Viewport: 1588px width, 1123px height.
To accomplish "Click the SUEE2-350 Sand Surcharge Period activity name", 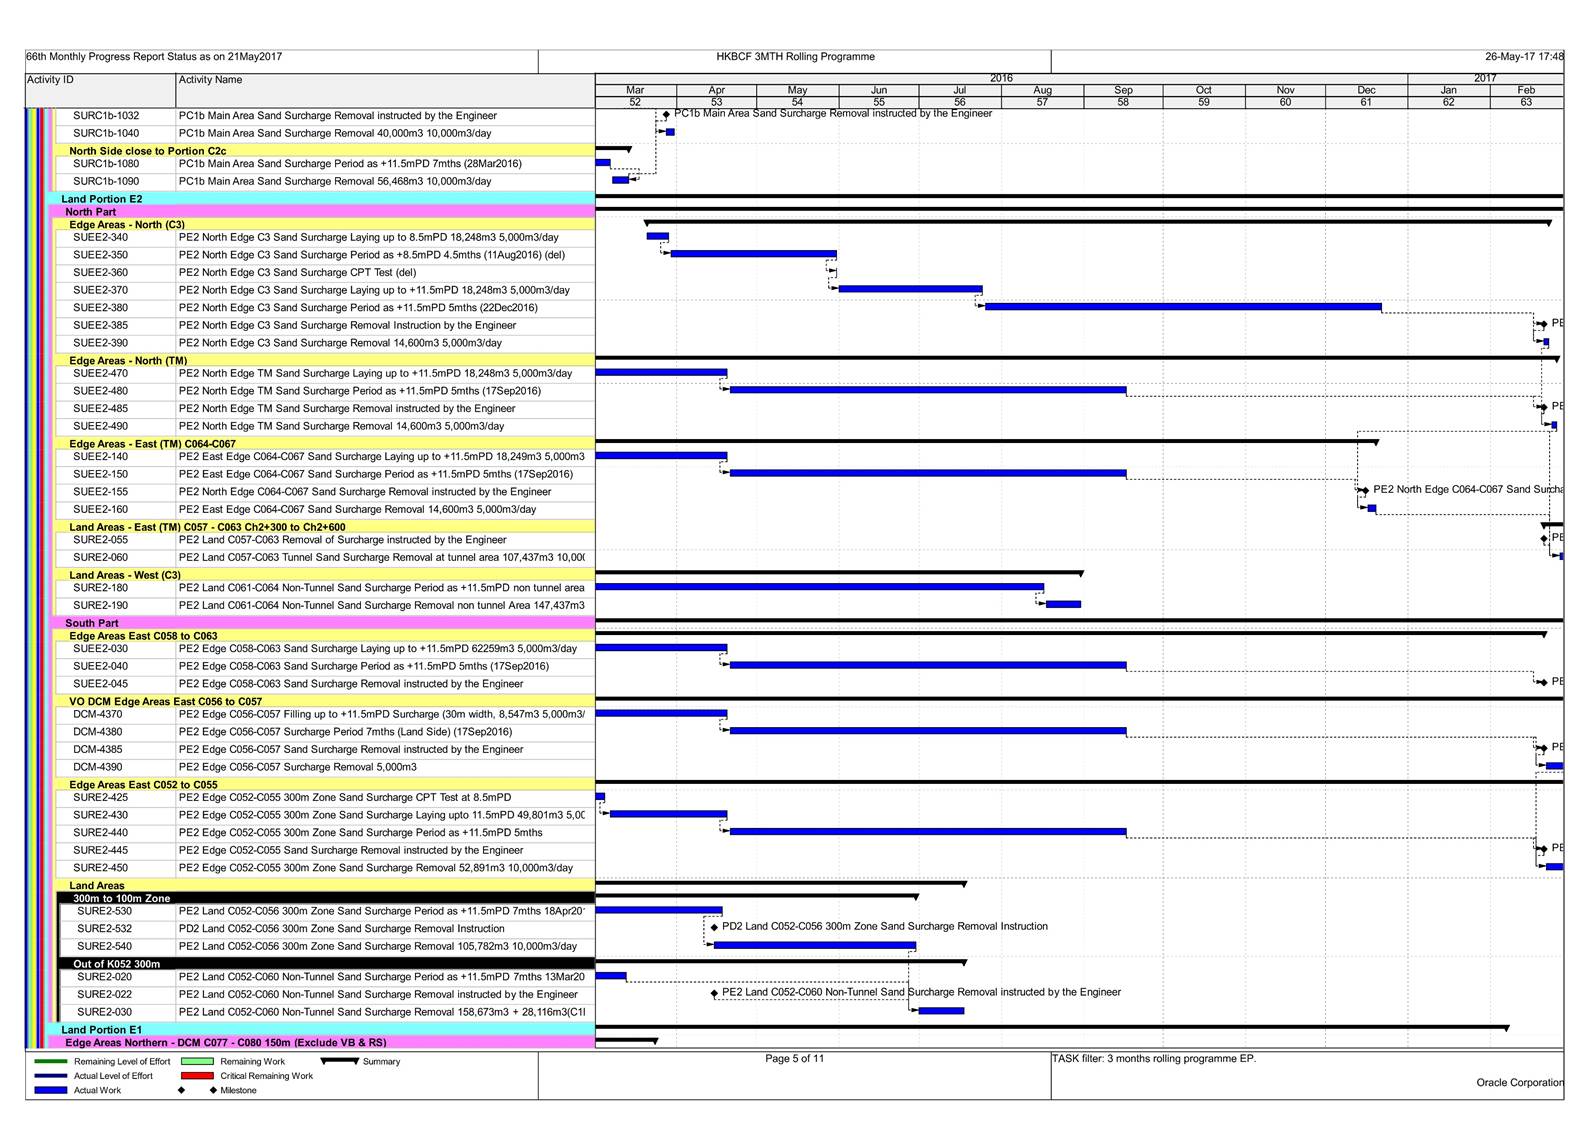I will tap(371, 255).
